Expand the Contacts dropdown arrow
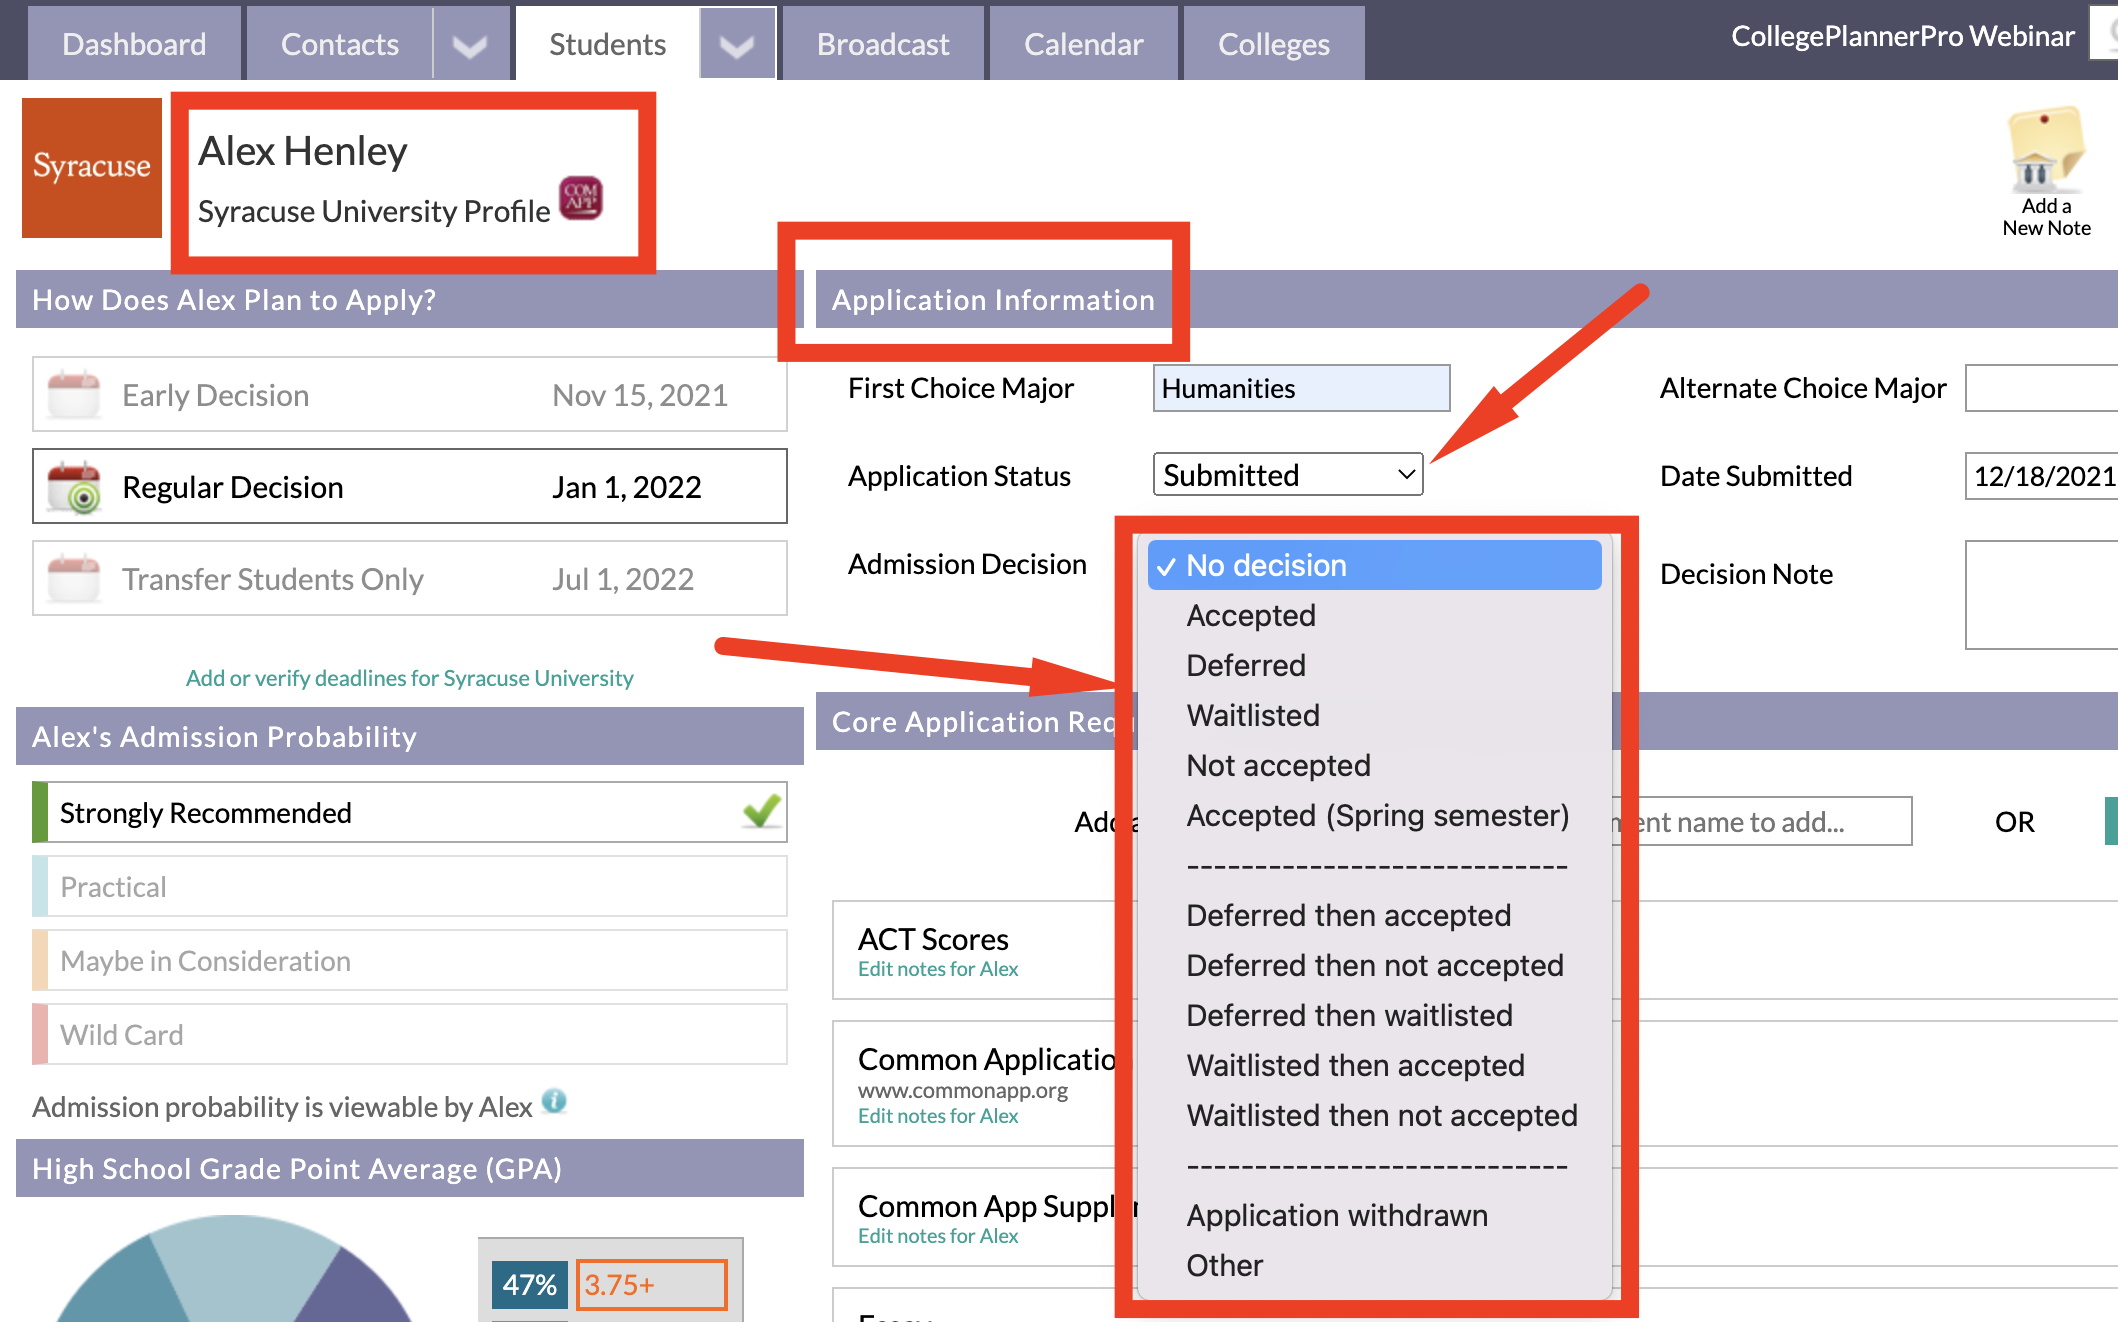Image resolution: width=2118 pixels, height=1322 pixels. (471, 44)
